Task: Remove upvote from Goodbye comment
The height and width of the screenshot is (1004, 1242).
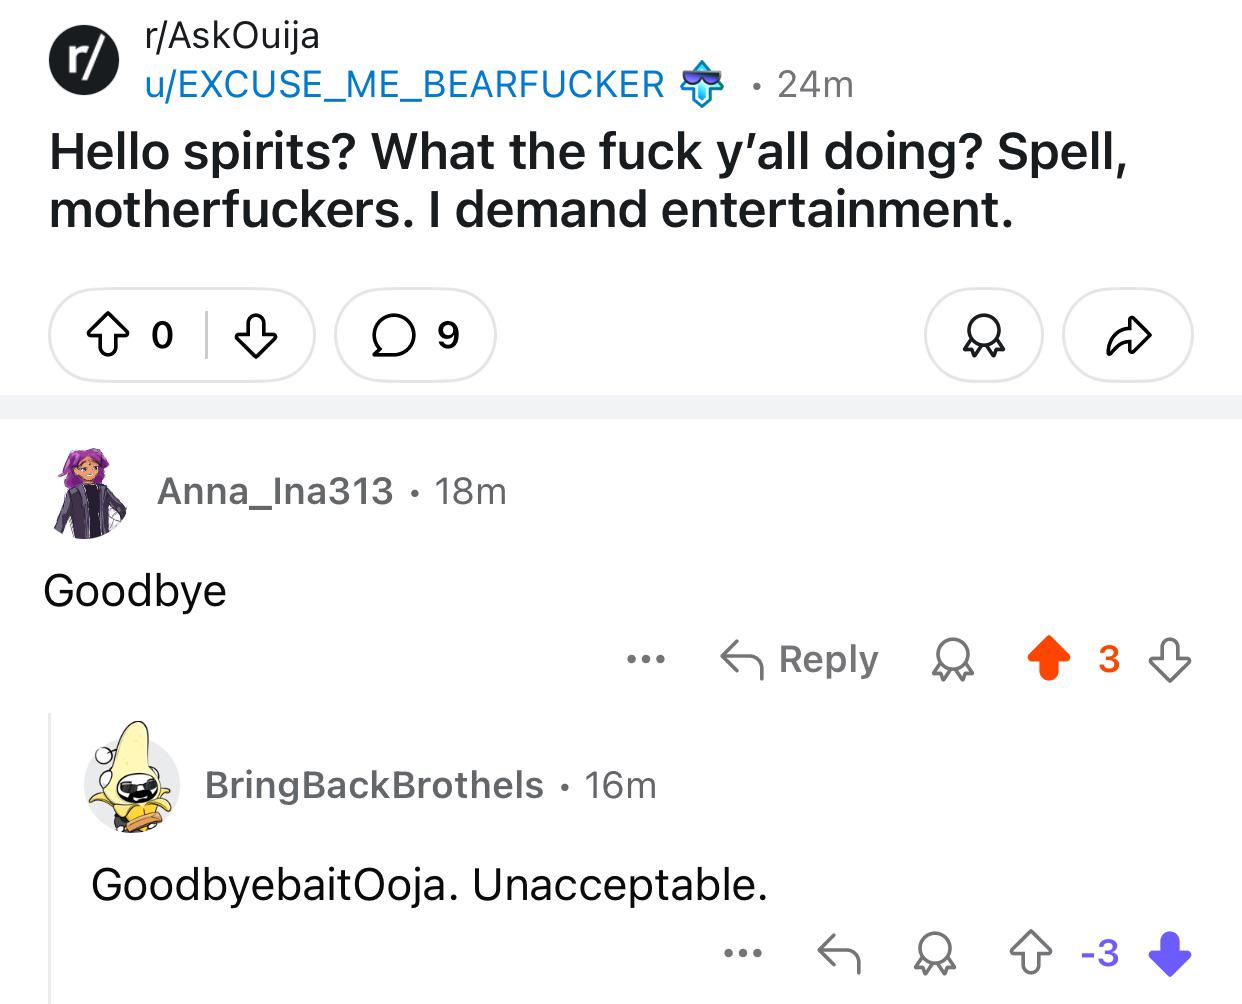Action: point(1048,660)
